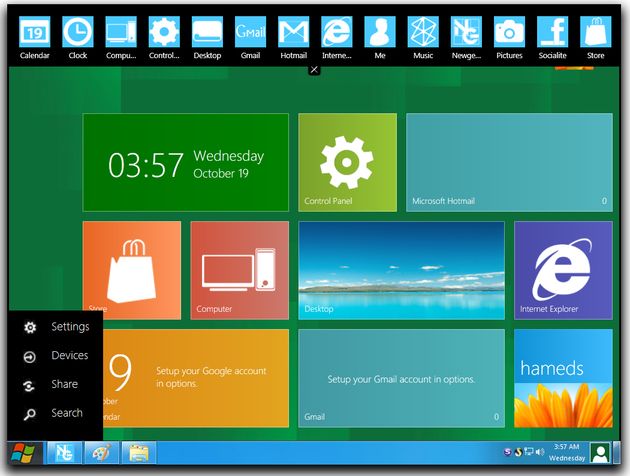
Task: Click the purple S tray icon
Action: click(507, 452)
